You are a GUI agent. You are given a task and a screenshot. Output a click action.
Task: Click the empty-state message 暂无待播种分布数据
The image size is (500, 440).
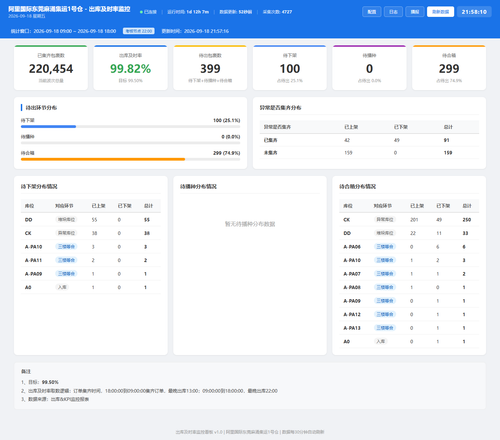pos(250,224)
